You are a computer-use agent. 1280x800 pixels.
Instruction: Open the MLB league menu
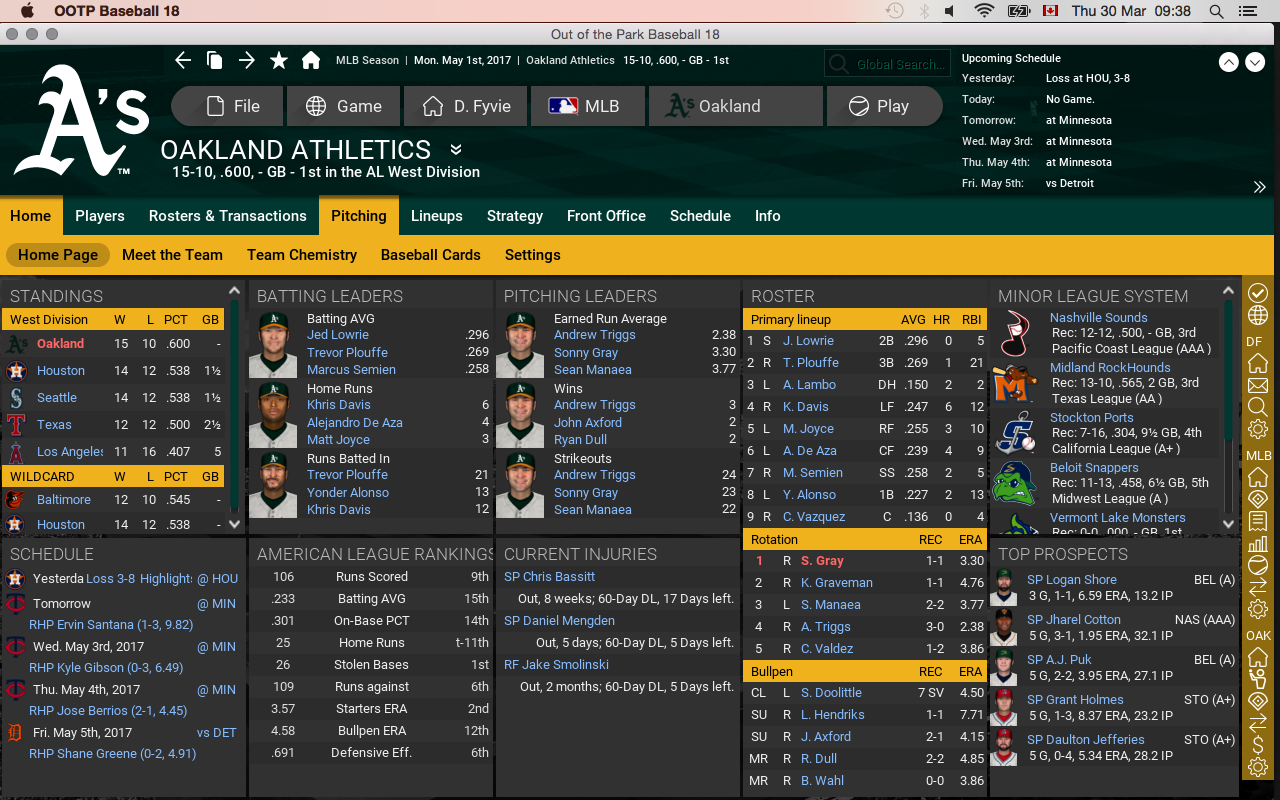pyautogui.click(x=589, y=106)
